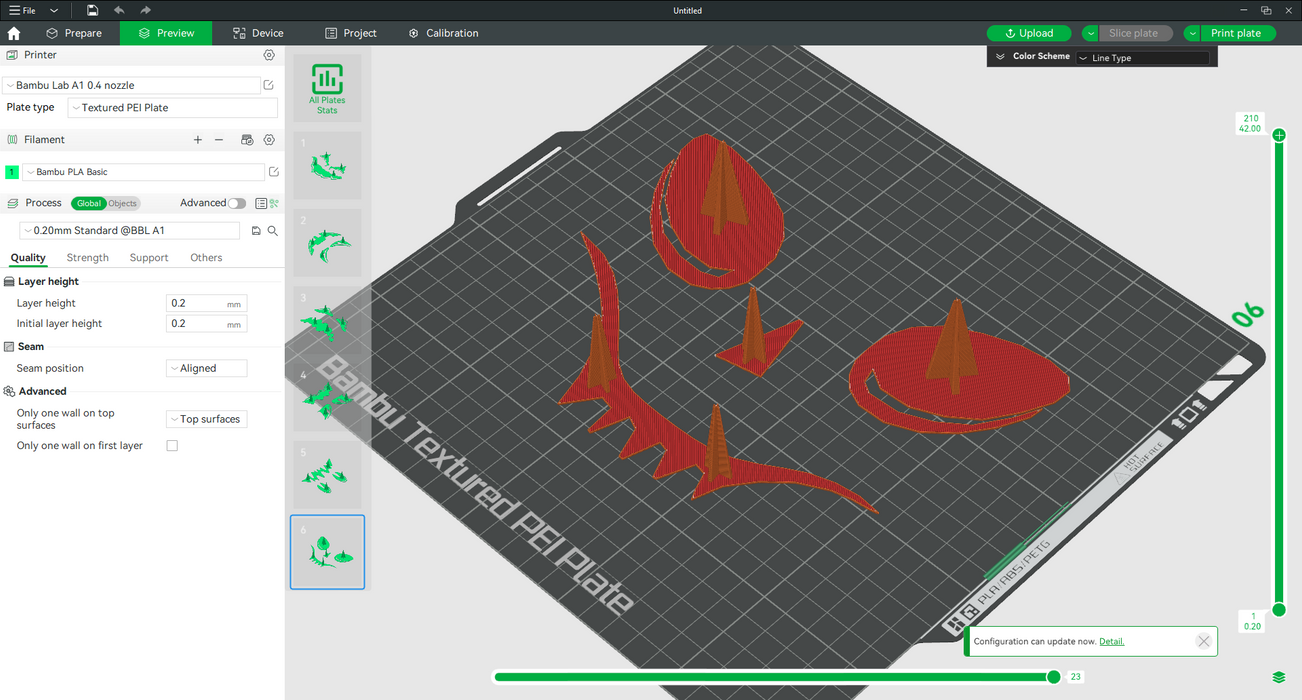The width and height of the screenshot is (1302, 700).
Task: Edit the Bambu PLA Basic filament preset
Action: (x=273, y=172)
